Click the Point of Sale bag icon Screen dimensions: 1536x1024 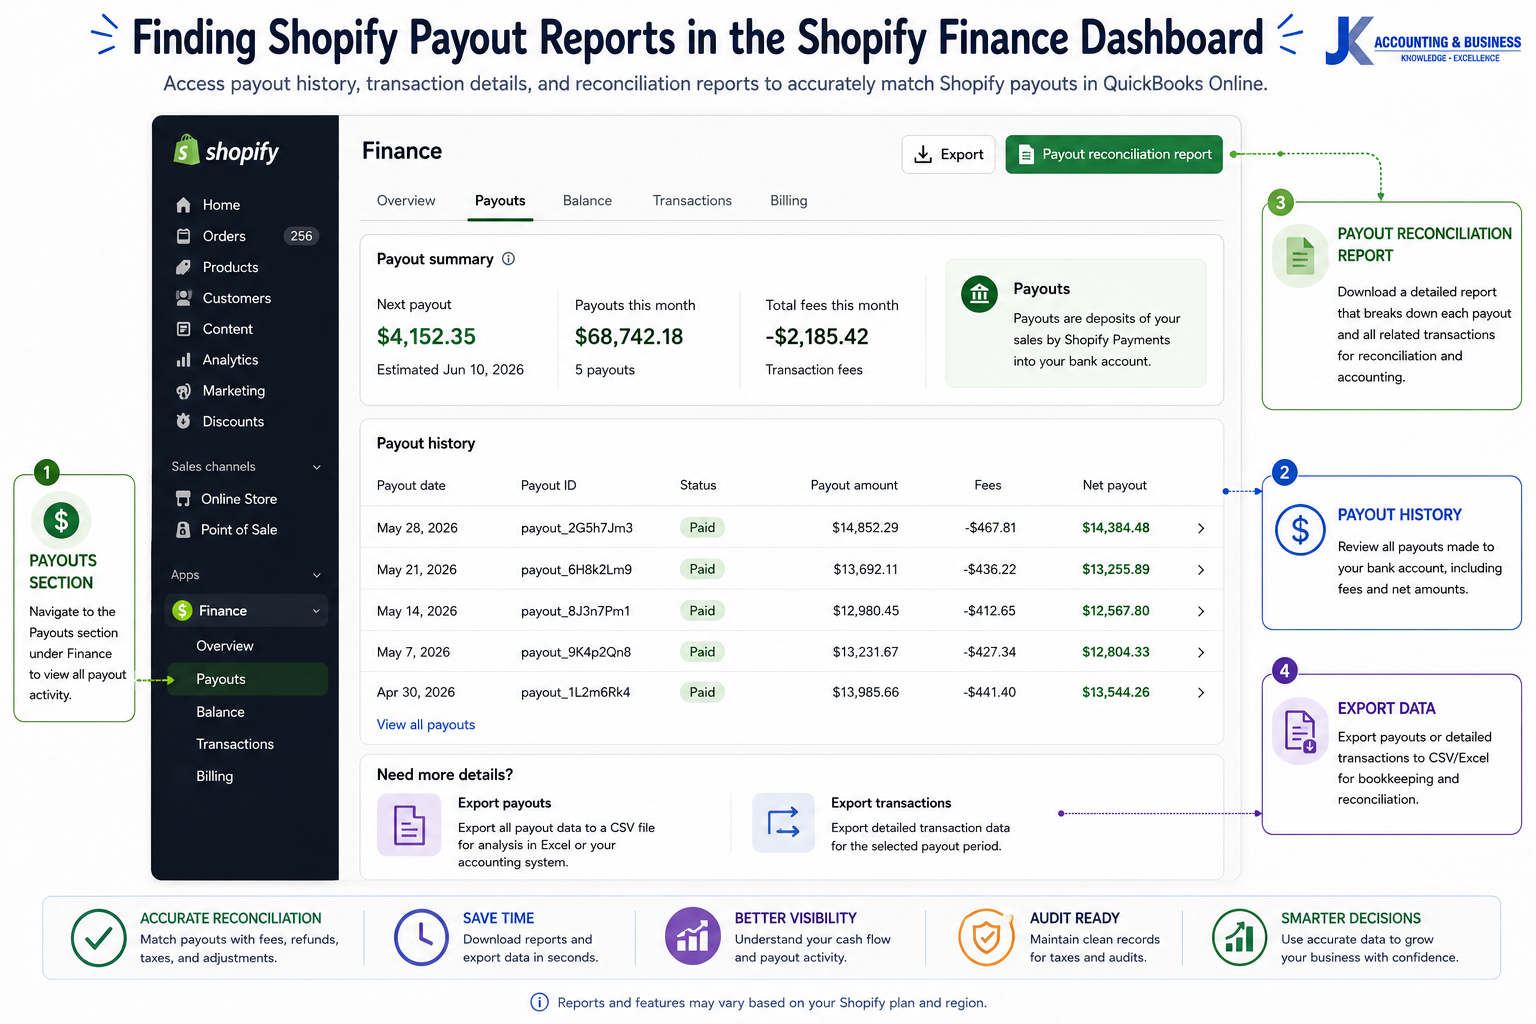click(183, 530)
